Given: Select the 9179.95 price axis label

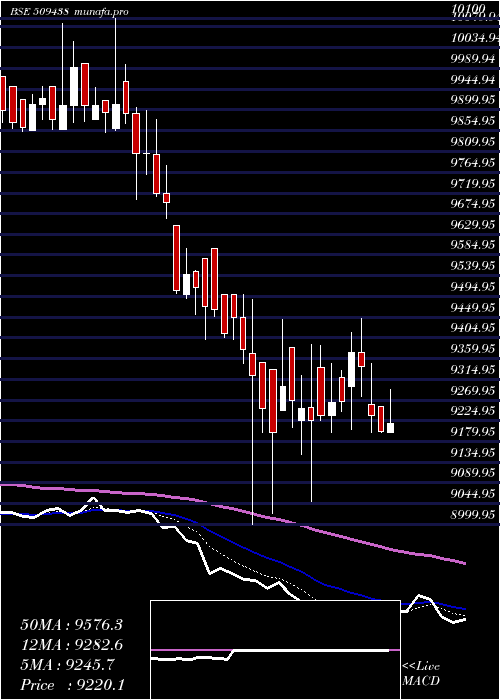Looking at the screenshot, I should click(x=473, y=432).
